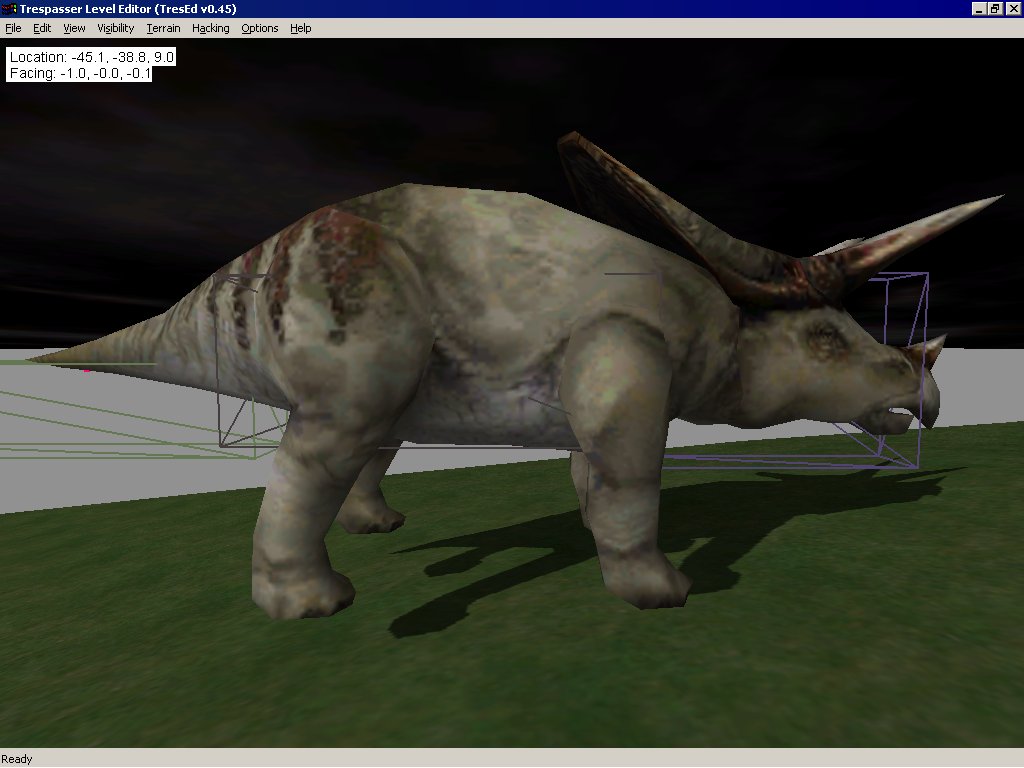Restore down the Trespasser Level Editor window
The width and height of the screenshot is (1024, 768).
click(995, 8)
